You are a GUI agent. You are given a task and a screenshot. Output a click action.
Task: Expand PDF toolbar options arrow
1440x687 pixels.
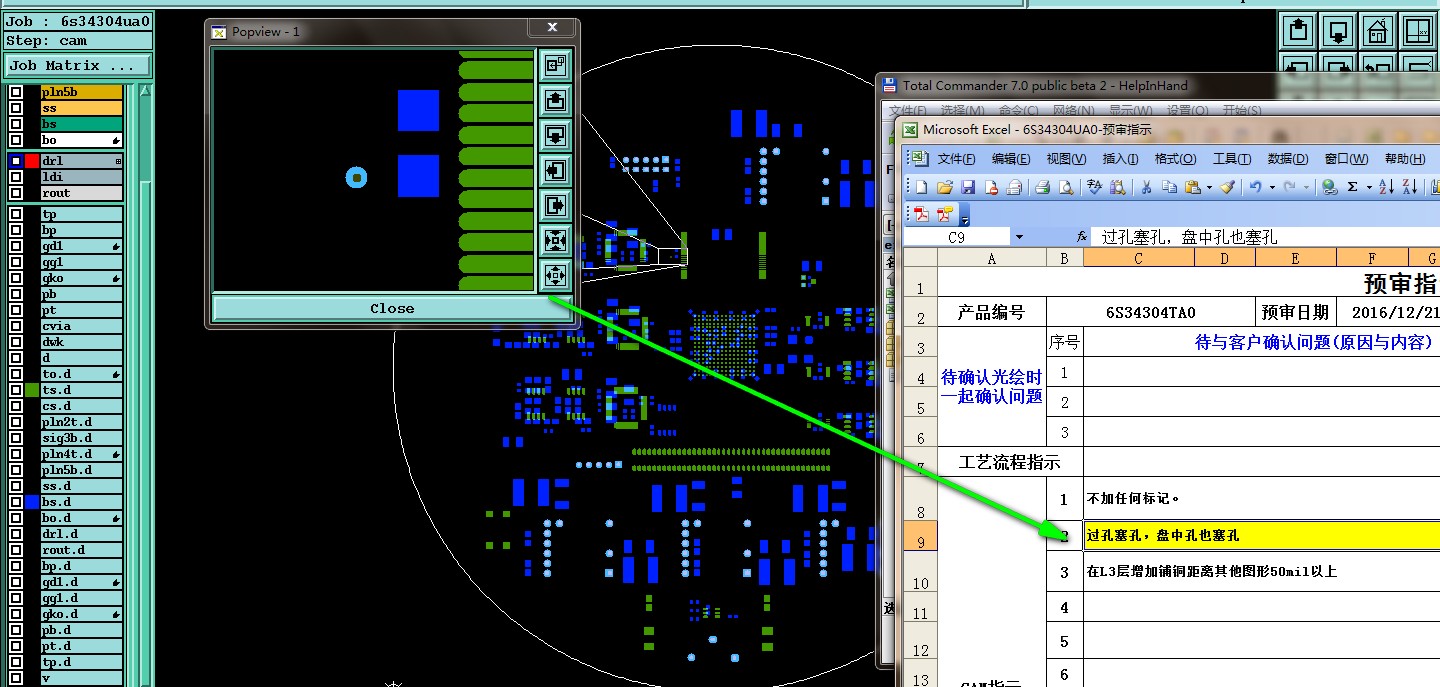point(964,214)
